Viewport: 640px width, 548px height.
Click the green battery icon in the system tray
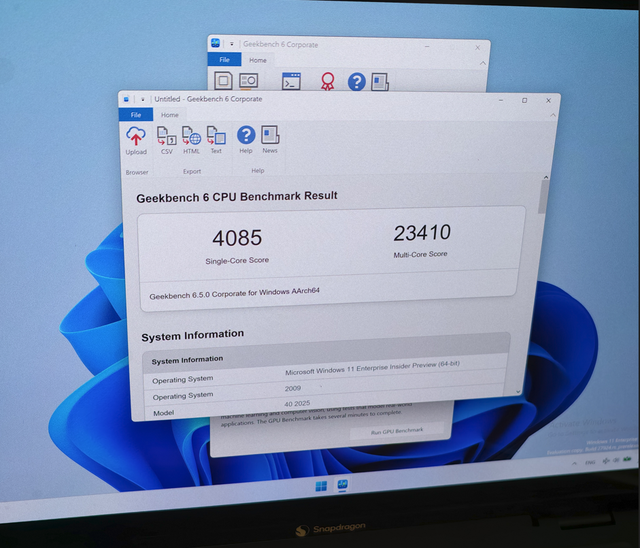point(627,459)
